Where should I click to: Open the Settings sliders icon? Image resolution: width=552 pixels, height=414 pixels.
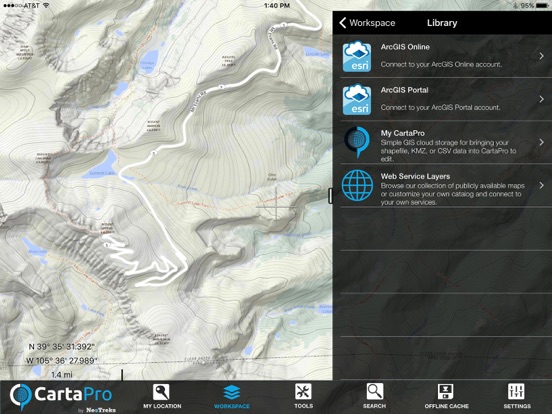click(x=516, y=392)
